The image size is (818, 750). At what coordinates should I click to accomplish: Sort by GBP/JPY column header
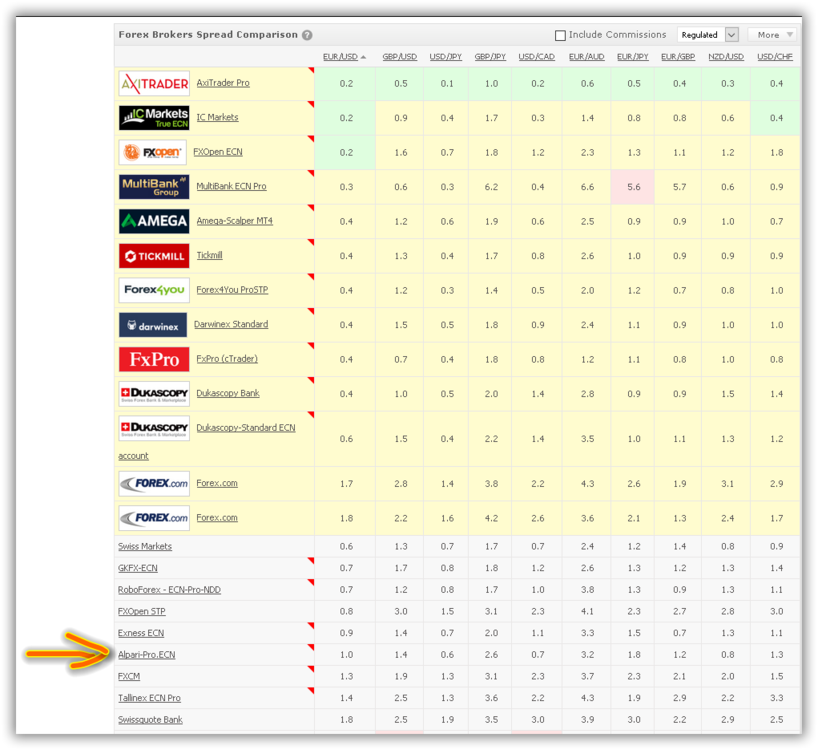tap(490, 57)
